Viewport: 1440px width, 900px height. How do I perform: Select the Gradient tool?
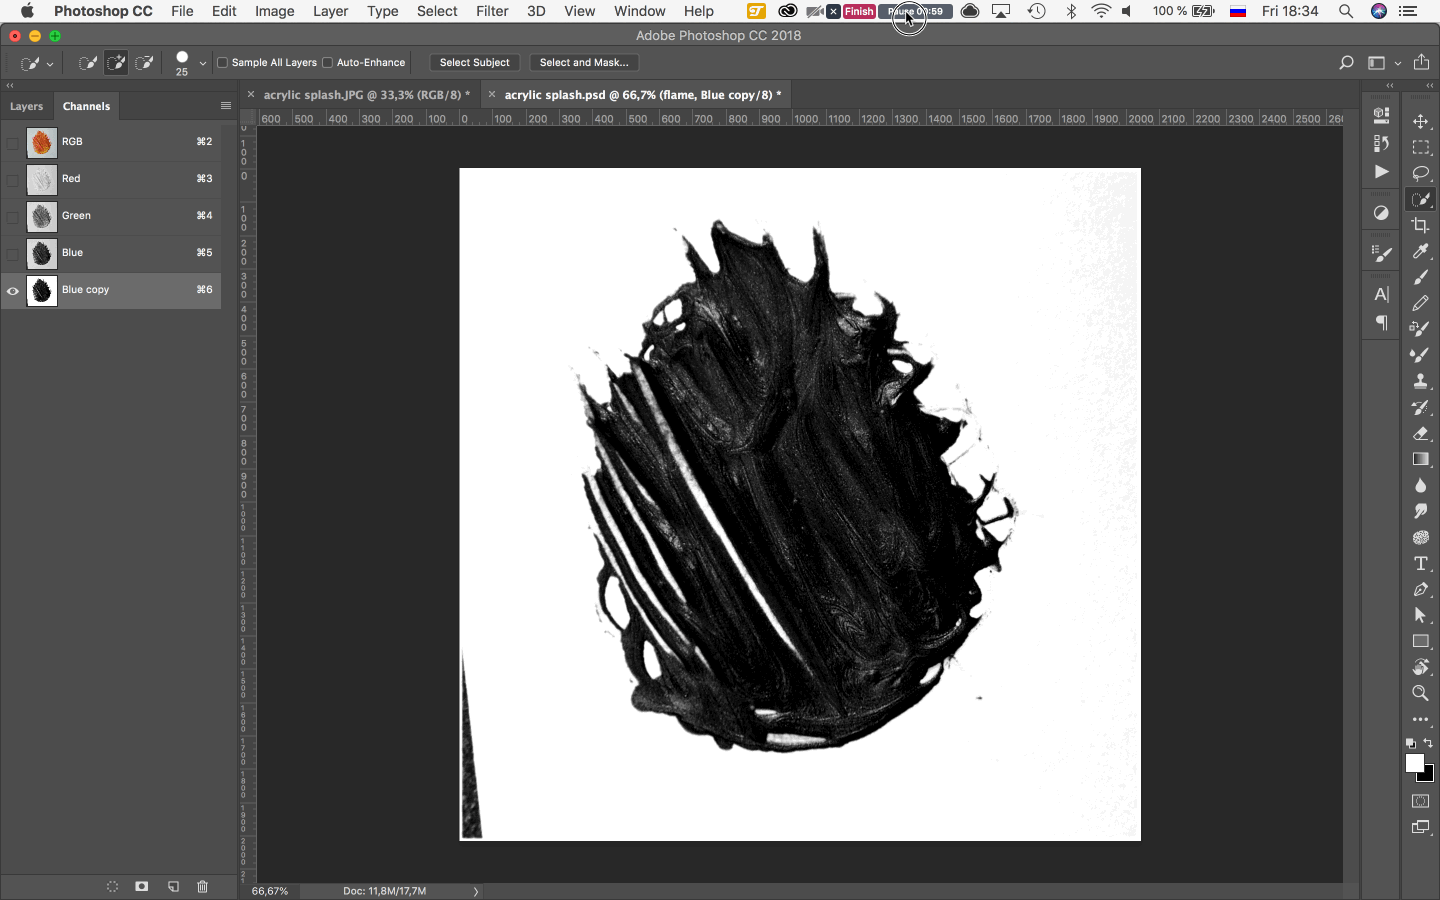[x=1421, y=459]
